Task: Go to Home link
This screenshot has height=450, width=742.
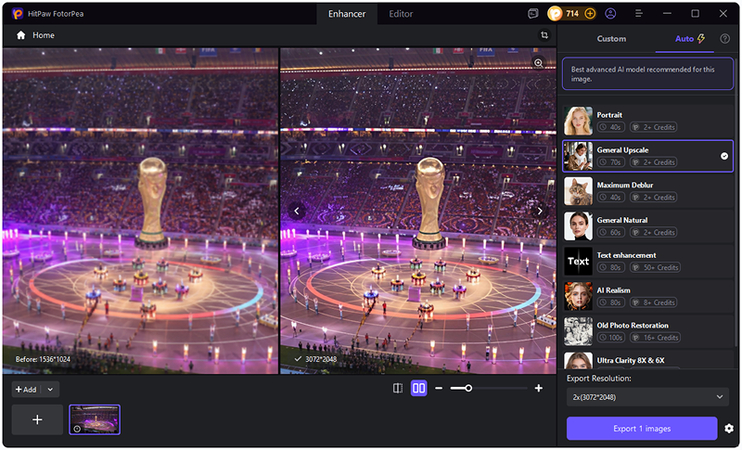Action: [44, 35]
